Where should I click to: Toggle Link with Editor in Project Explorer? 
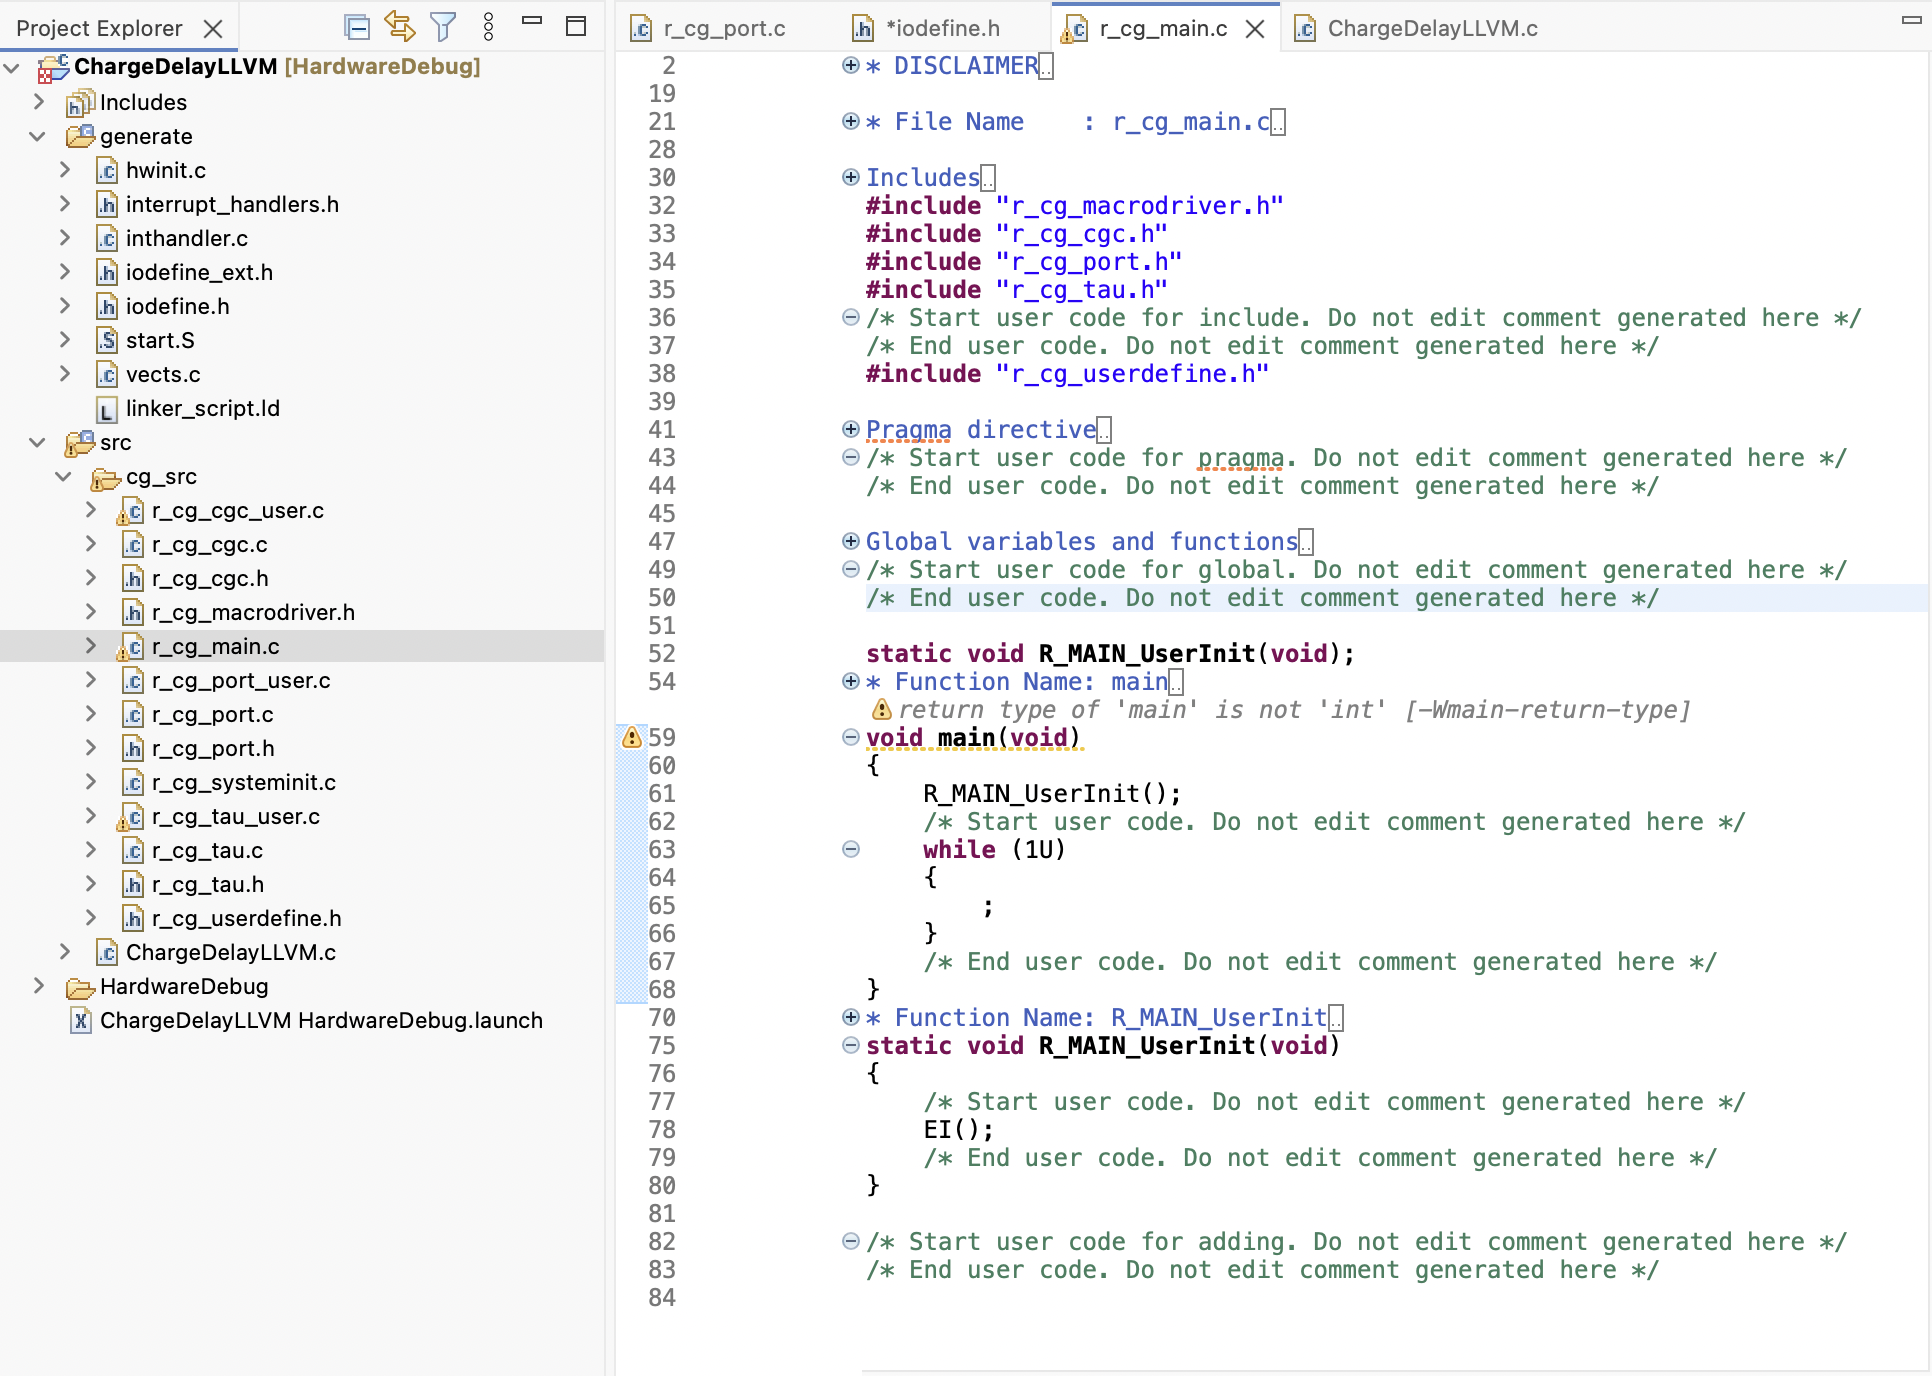(400, 27)
